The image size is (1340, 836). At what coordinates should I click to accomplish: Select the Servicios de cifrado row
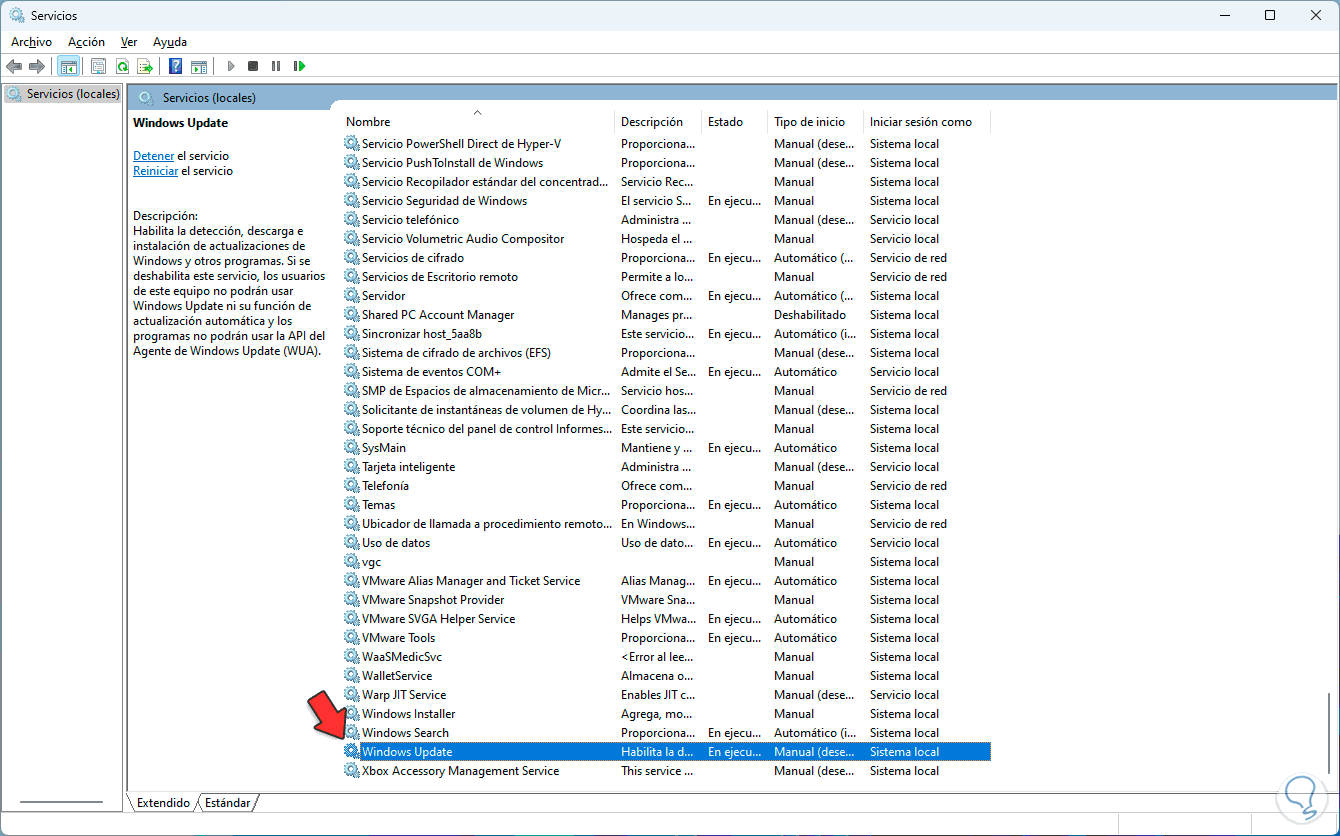pos(666,258)
